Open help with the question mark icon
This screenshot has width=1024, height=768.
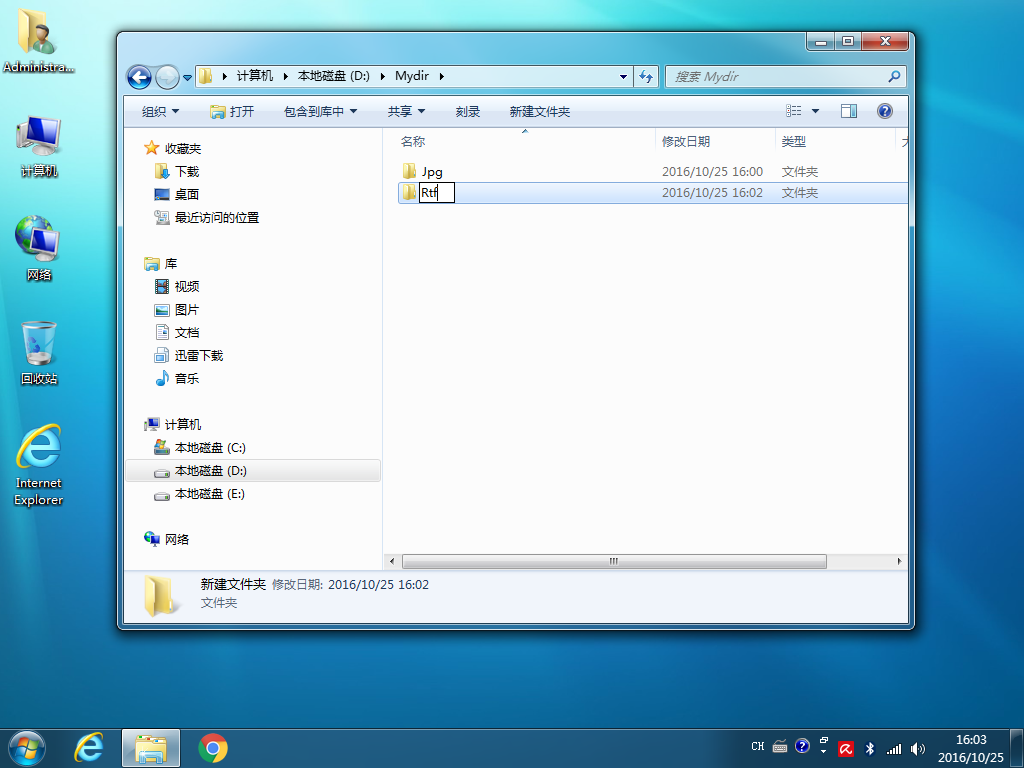pos(885,111)
